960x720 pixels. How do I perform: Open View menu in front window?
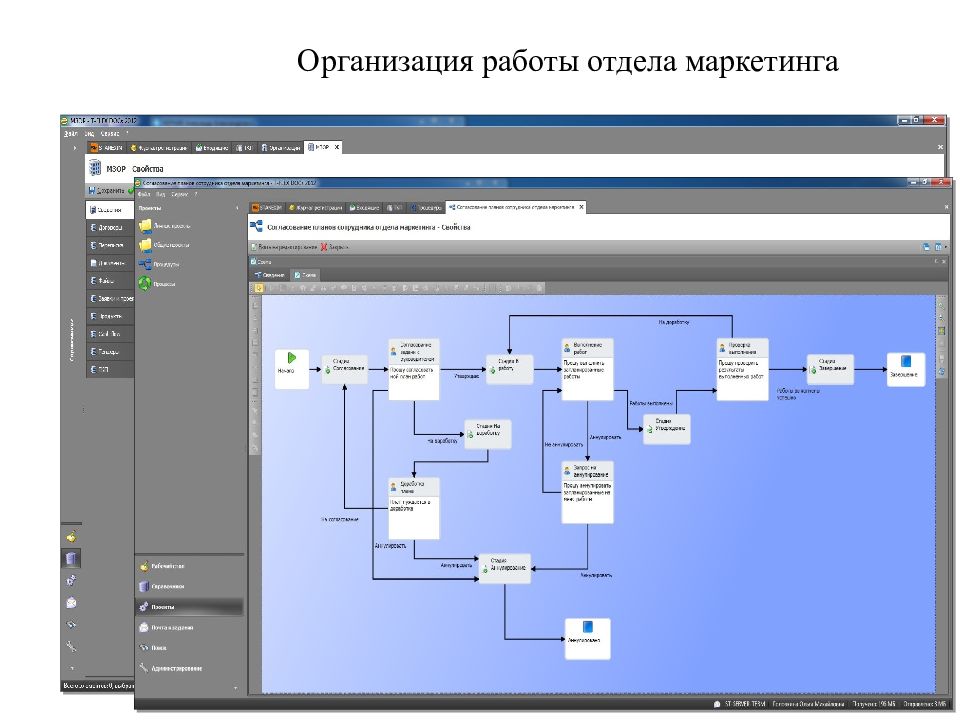click(x=160, y=194)
